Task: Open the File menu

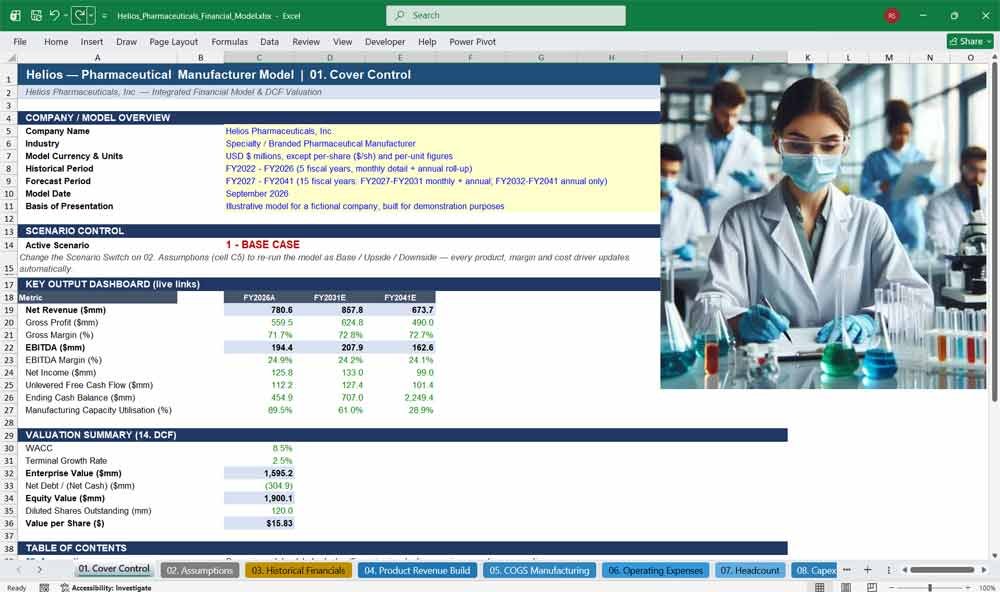Action: coord(20,41)
